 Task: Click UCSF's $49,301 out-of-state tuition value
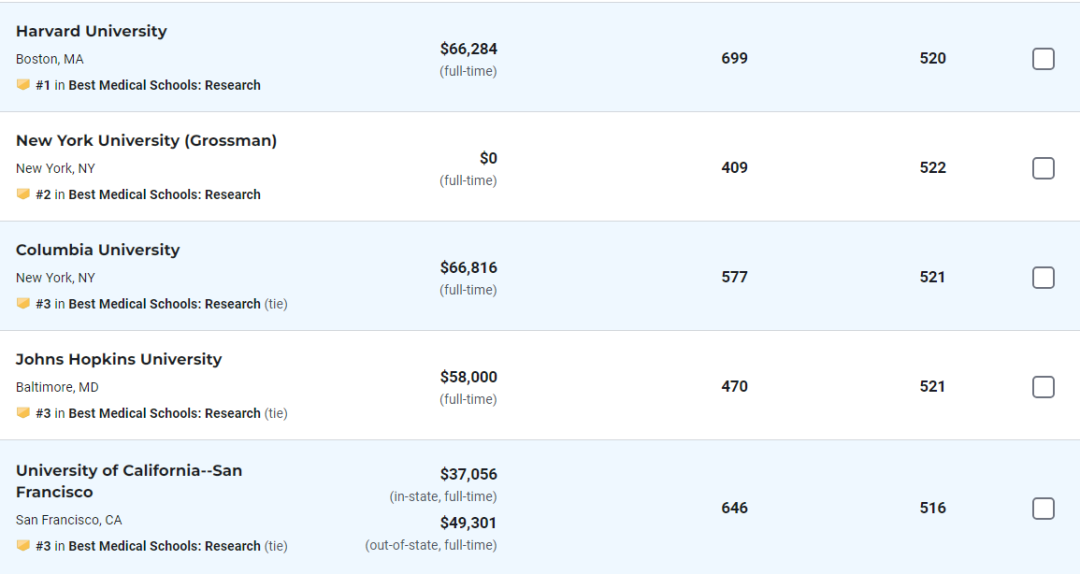pos(468,523)
